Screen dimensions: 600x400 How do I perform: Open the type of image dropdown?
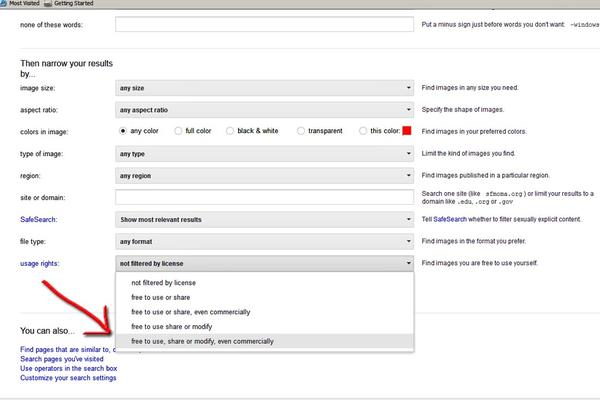coord(264,154)
